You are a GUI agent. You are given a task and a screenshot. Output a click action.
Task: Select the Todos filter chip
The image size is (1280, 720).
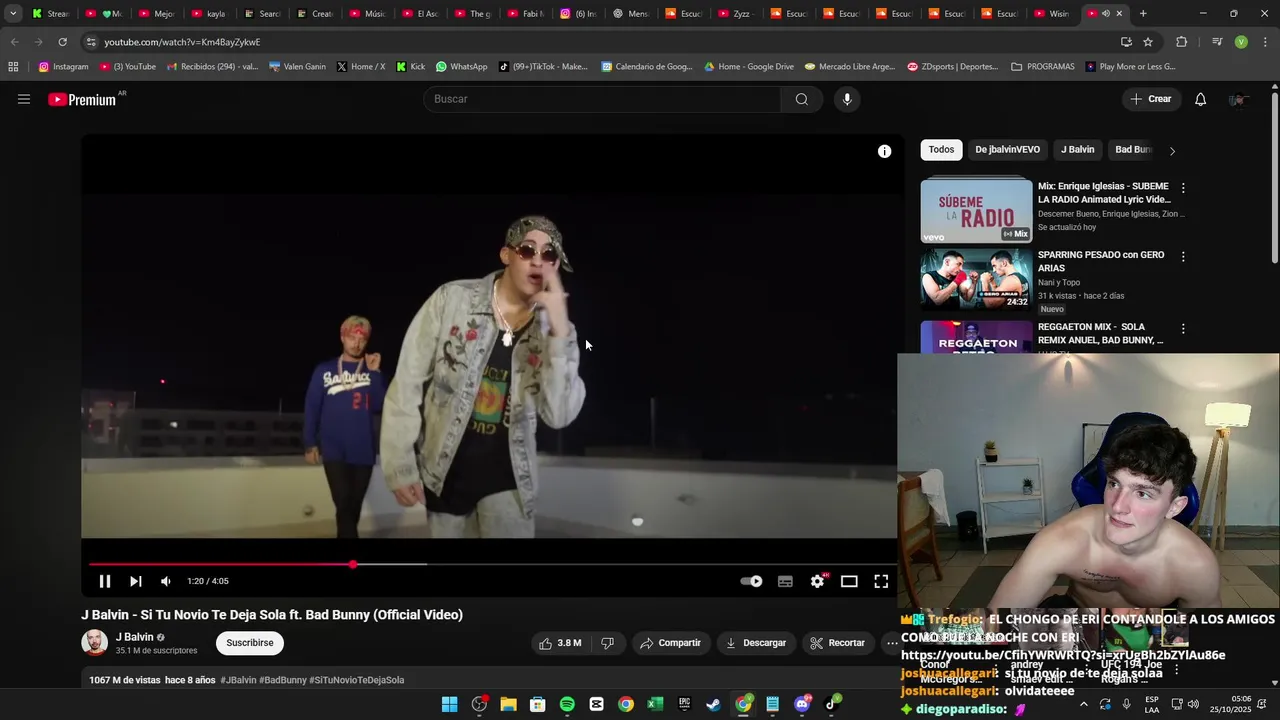click(941, 150)
